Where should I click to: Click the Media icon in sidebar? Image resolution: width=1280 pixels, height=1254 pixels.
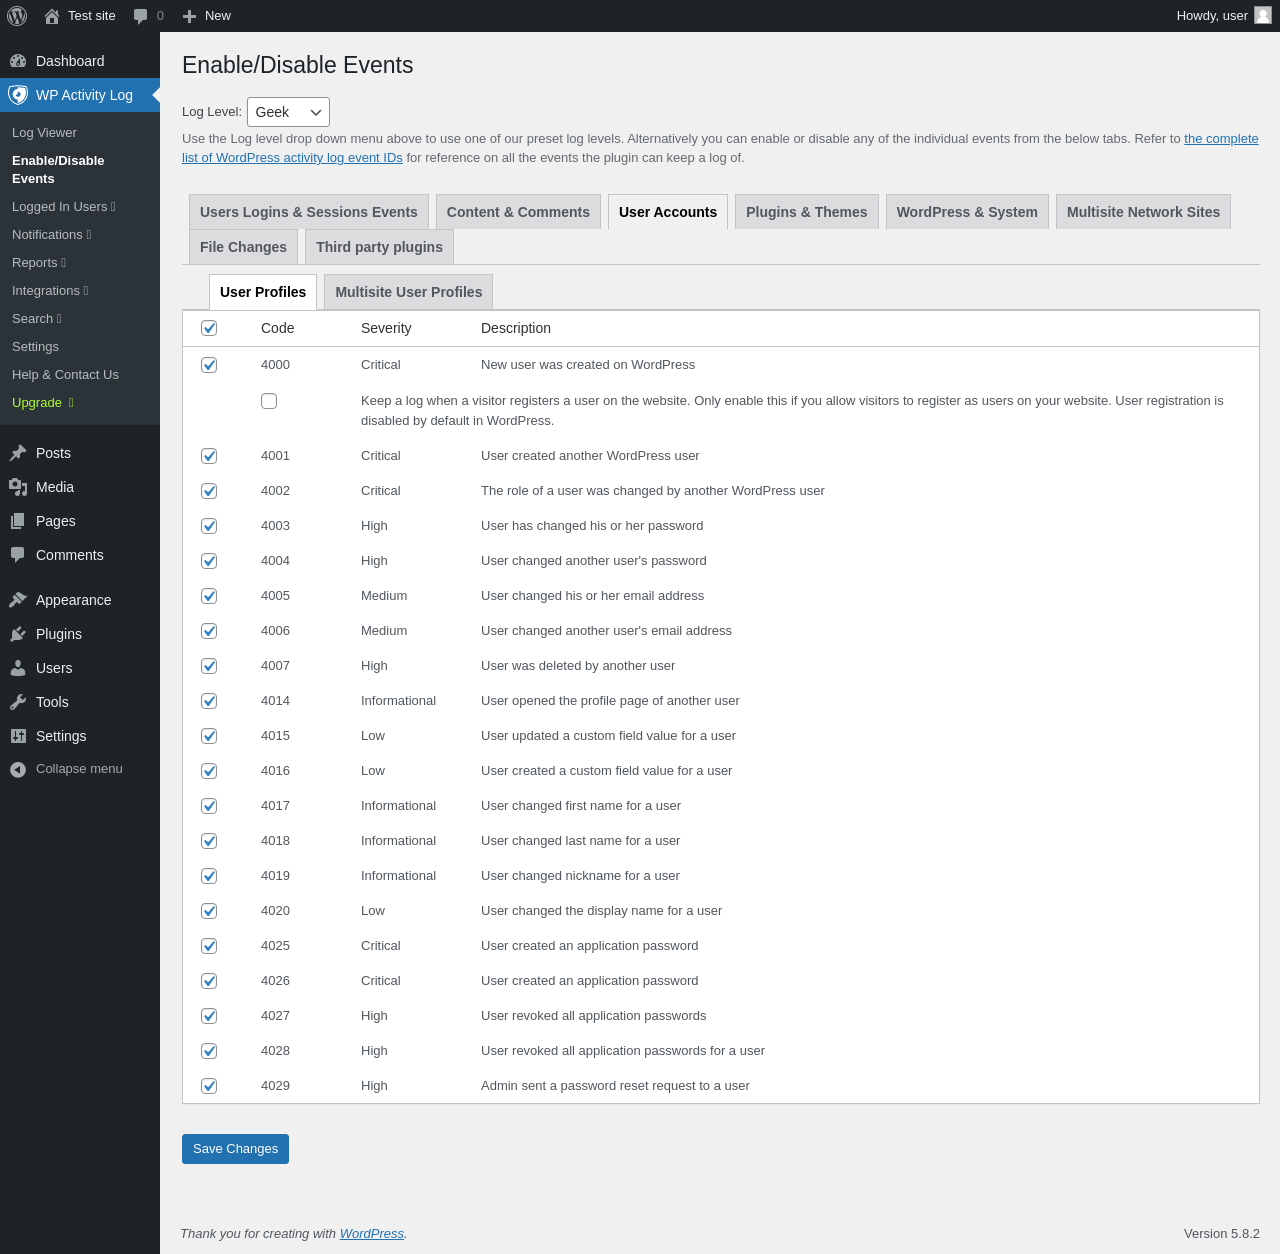pos(18,487)
